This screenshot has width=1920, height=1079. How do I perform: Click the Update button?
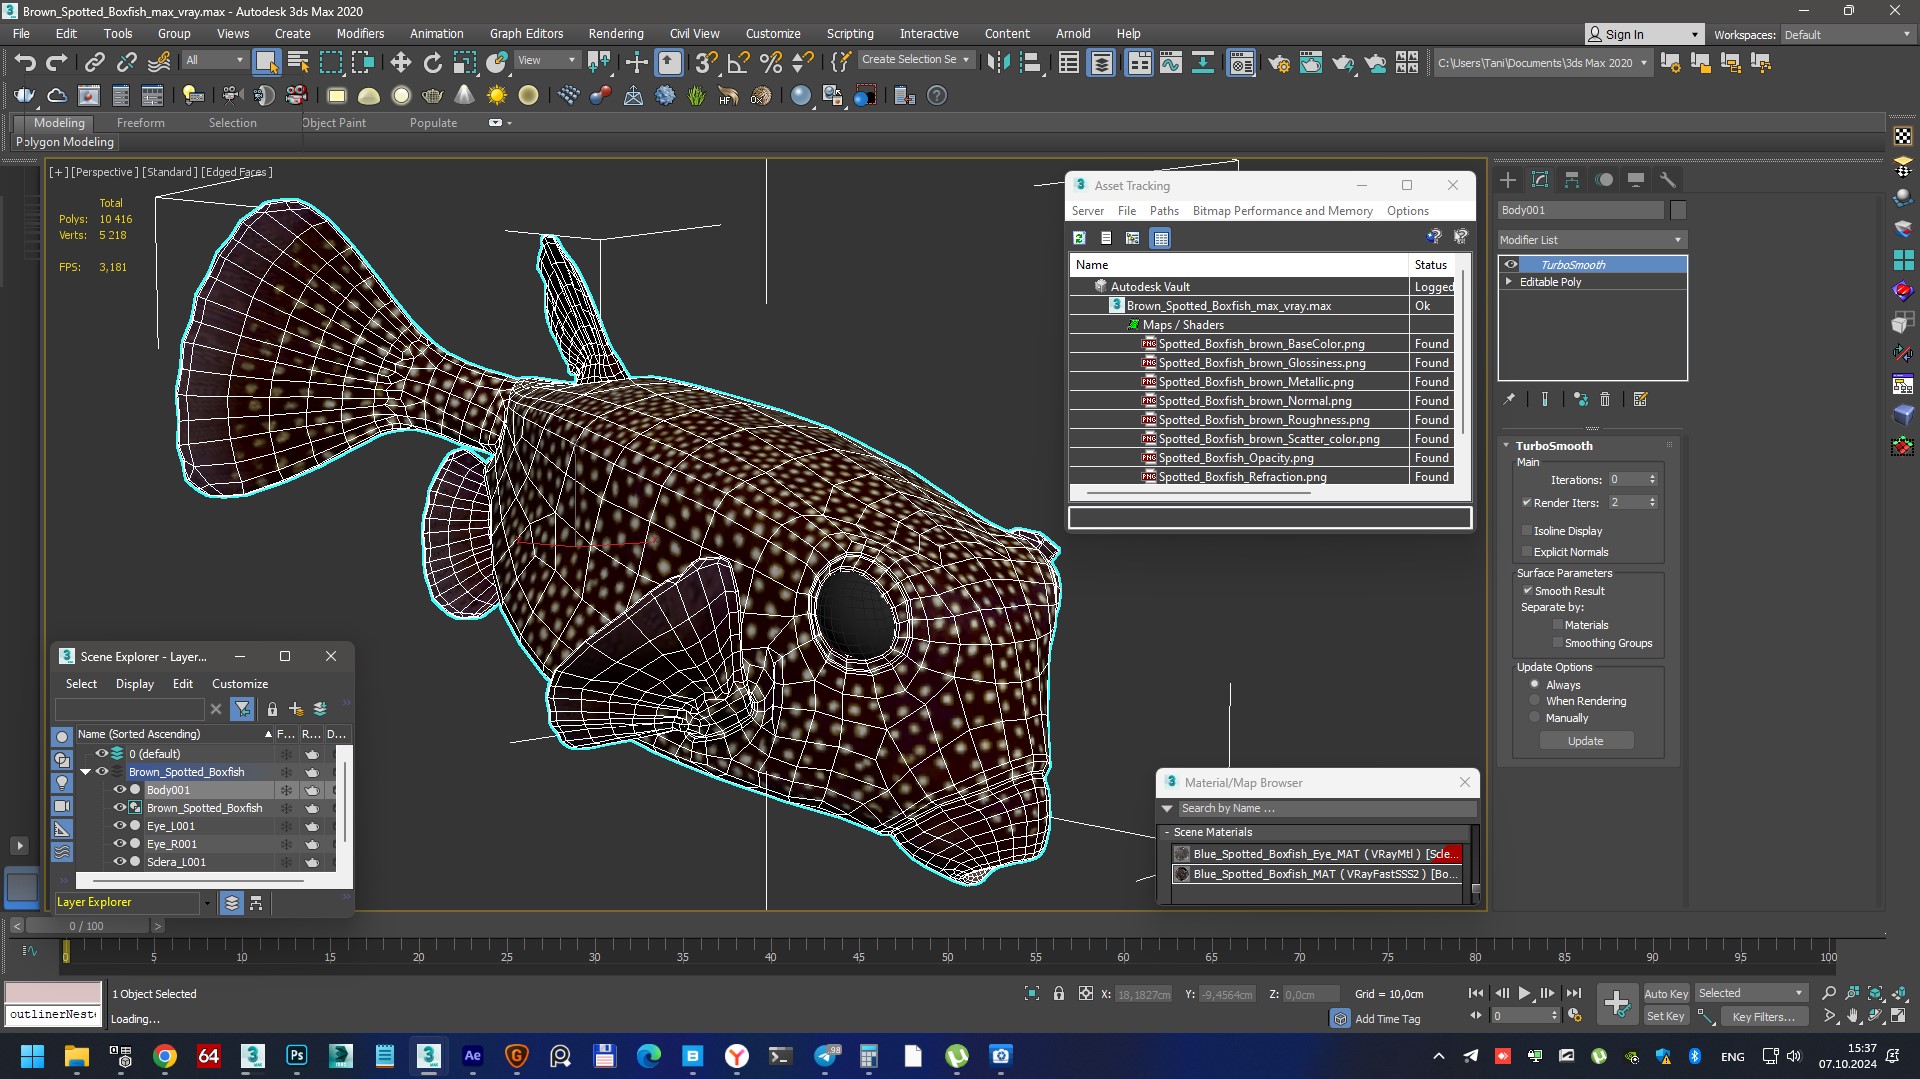coord(1586,741)
